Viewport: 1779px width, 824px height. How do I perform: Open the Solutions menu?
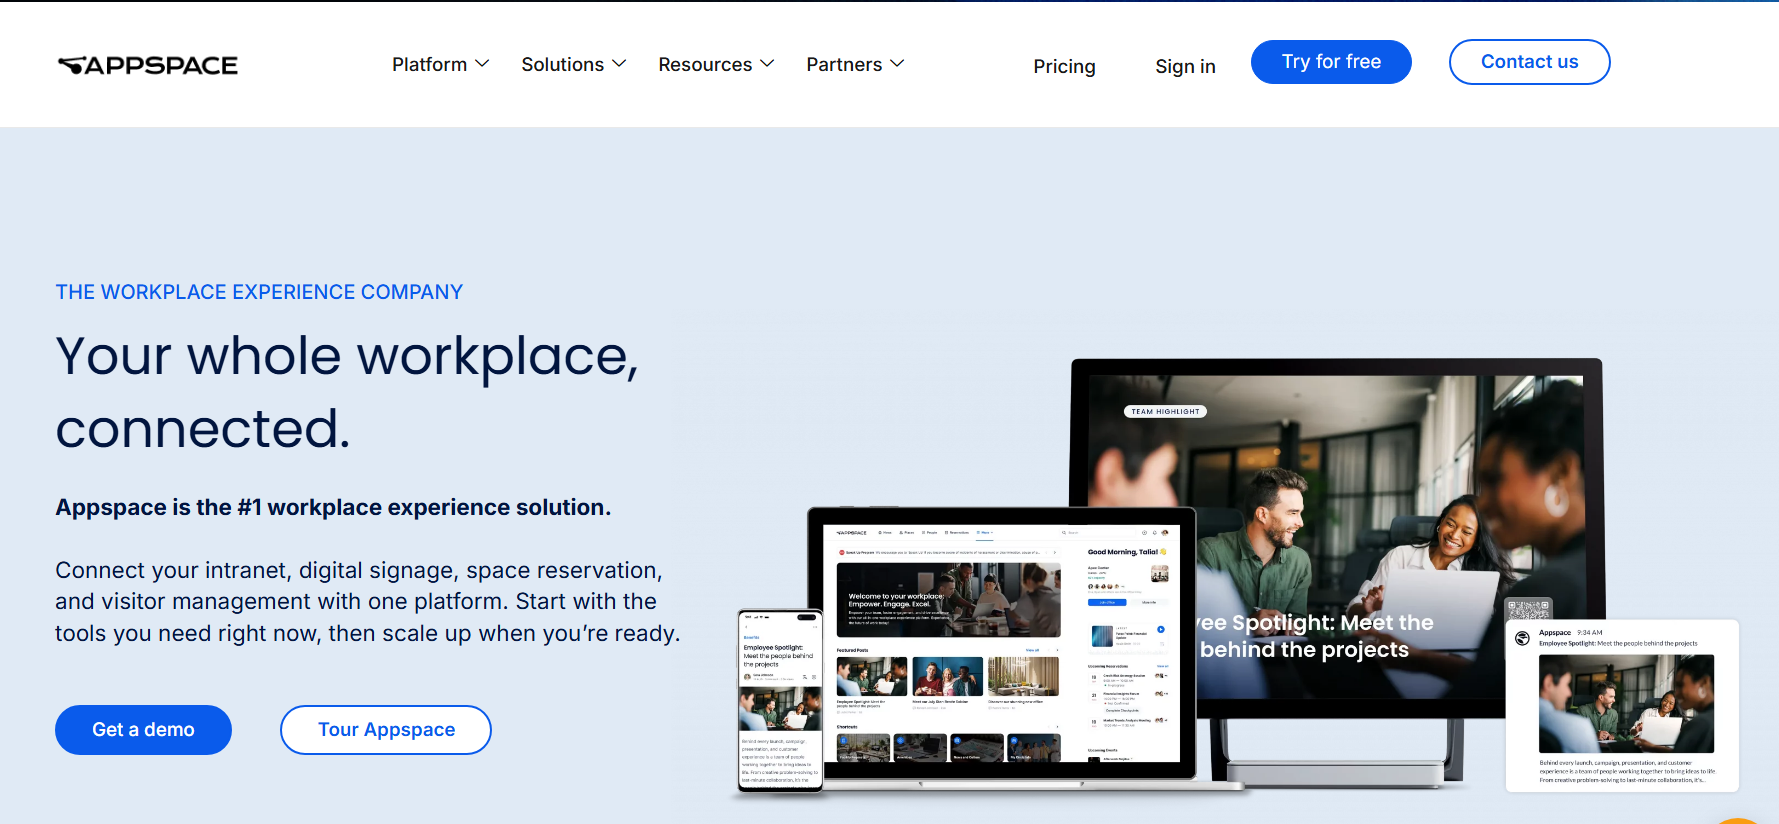click(562, 64)
